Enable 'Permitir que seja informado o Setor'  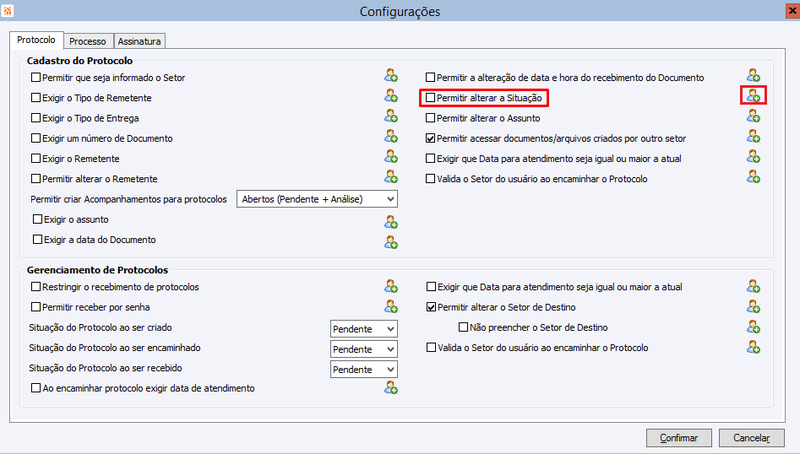36,78
